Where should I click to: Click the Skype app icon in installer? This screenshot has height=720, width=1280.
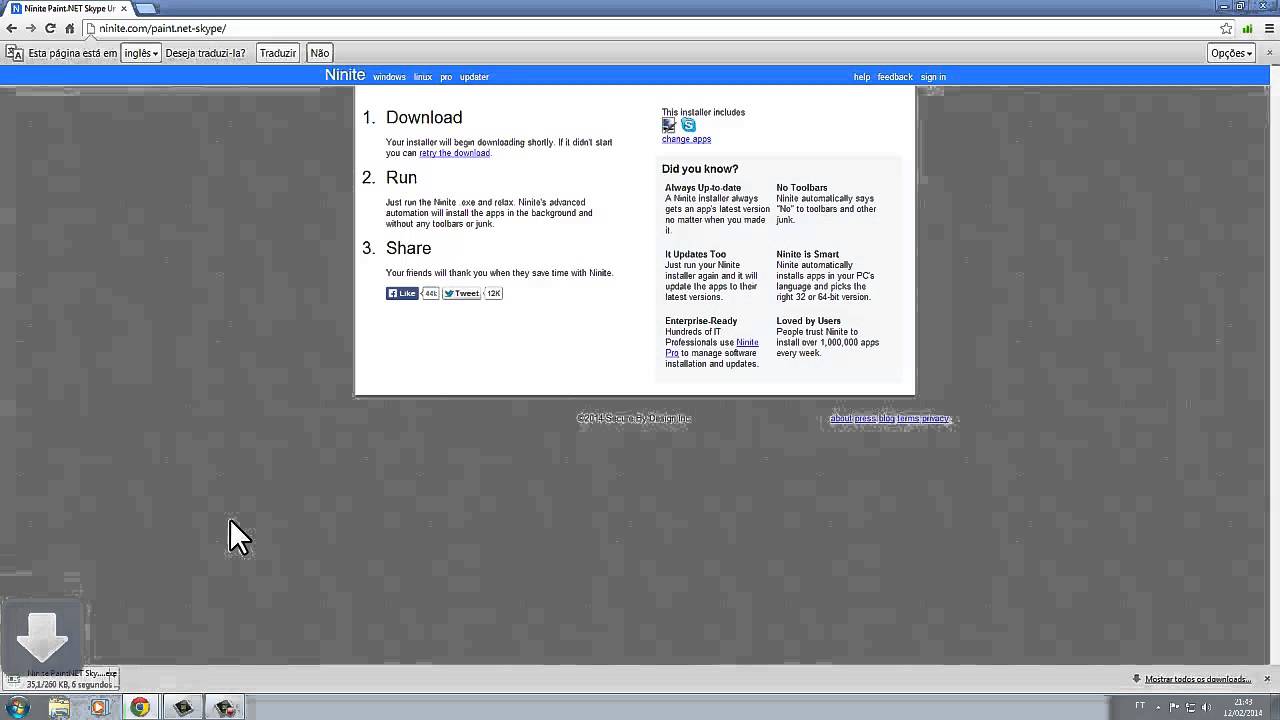(x=688, y=125)
